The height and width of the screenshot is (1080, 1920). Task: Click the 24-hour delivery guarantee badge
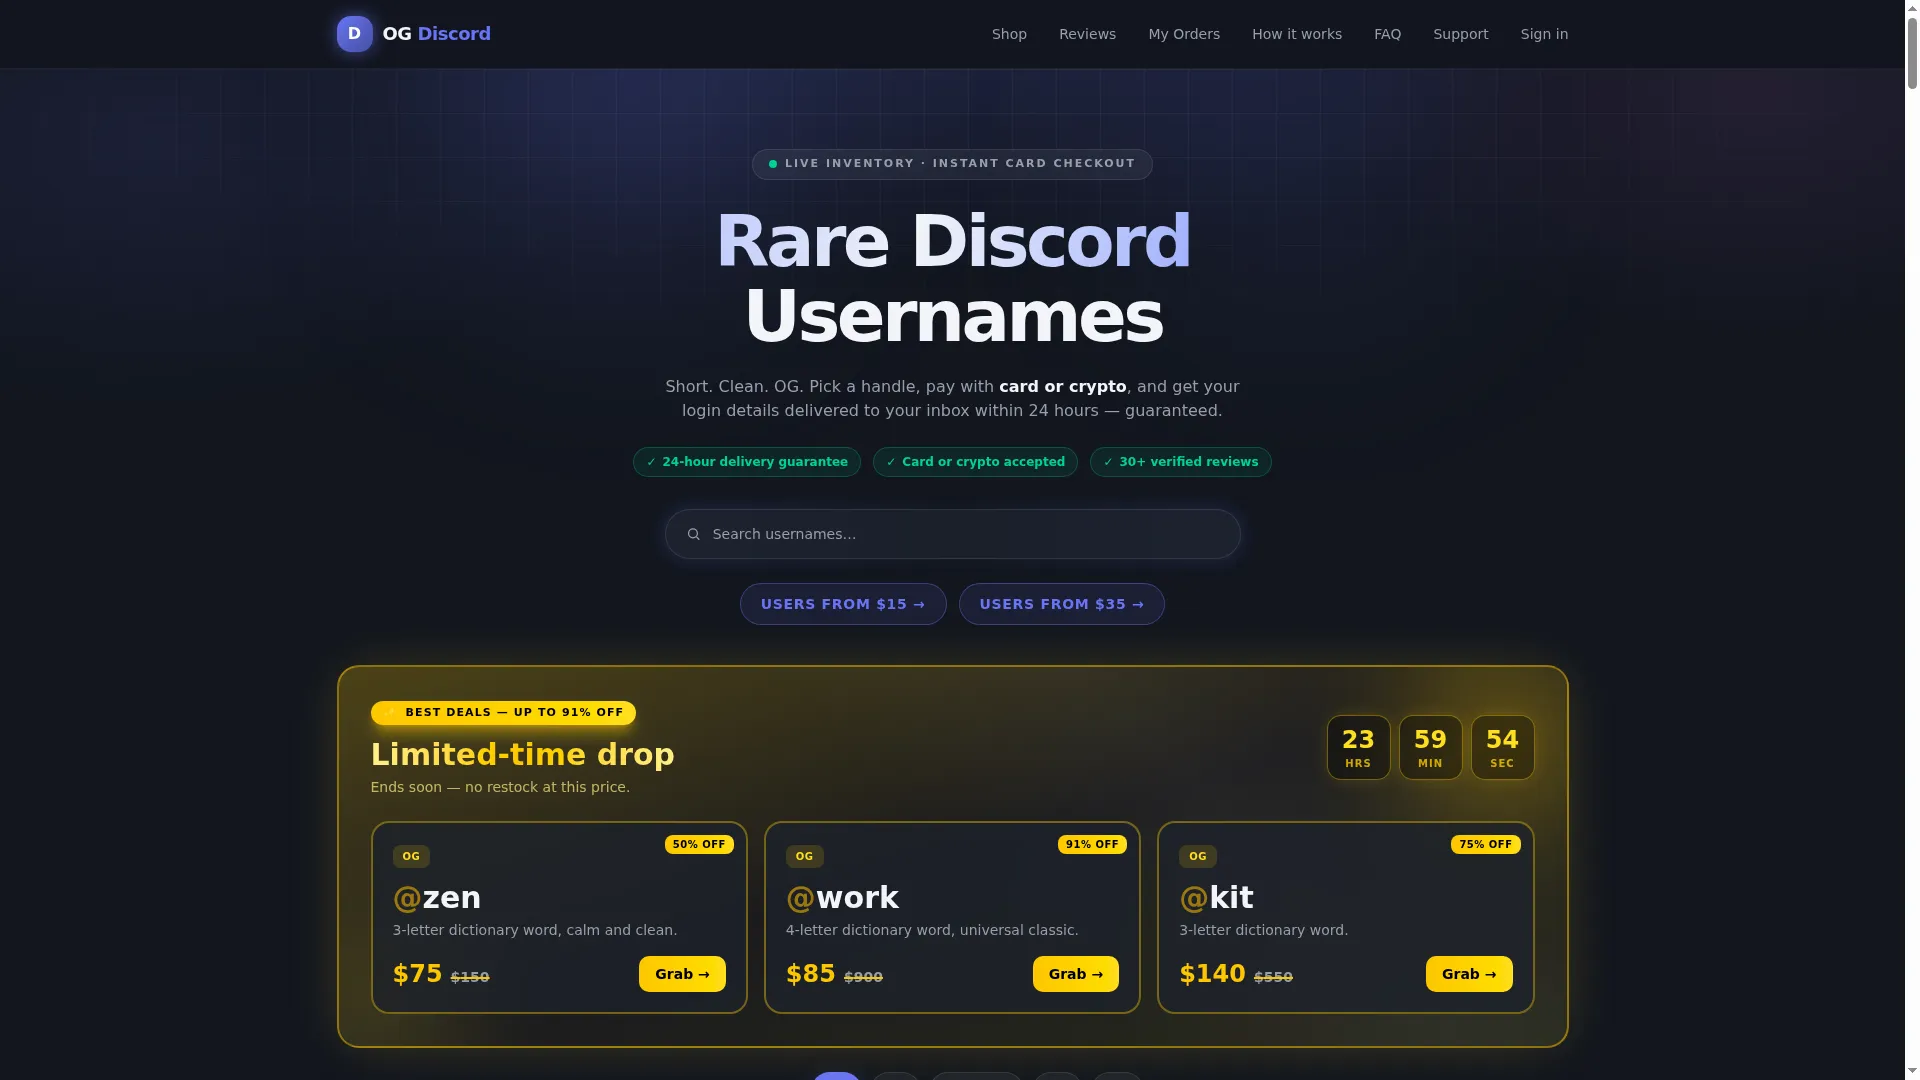click(747, 462)
